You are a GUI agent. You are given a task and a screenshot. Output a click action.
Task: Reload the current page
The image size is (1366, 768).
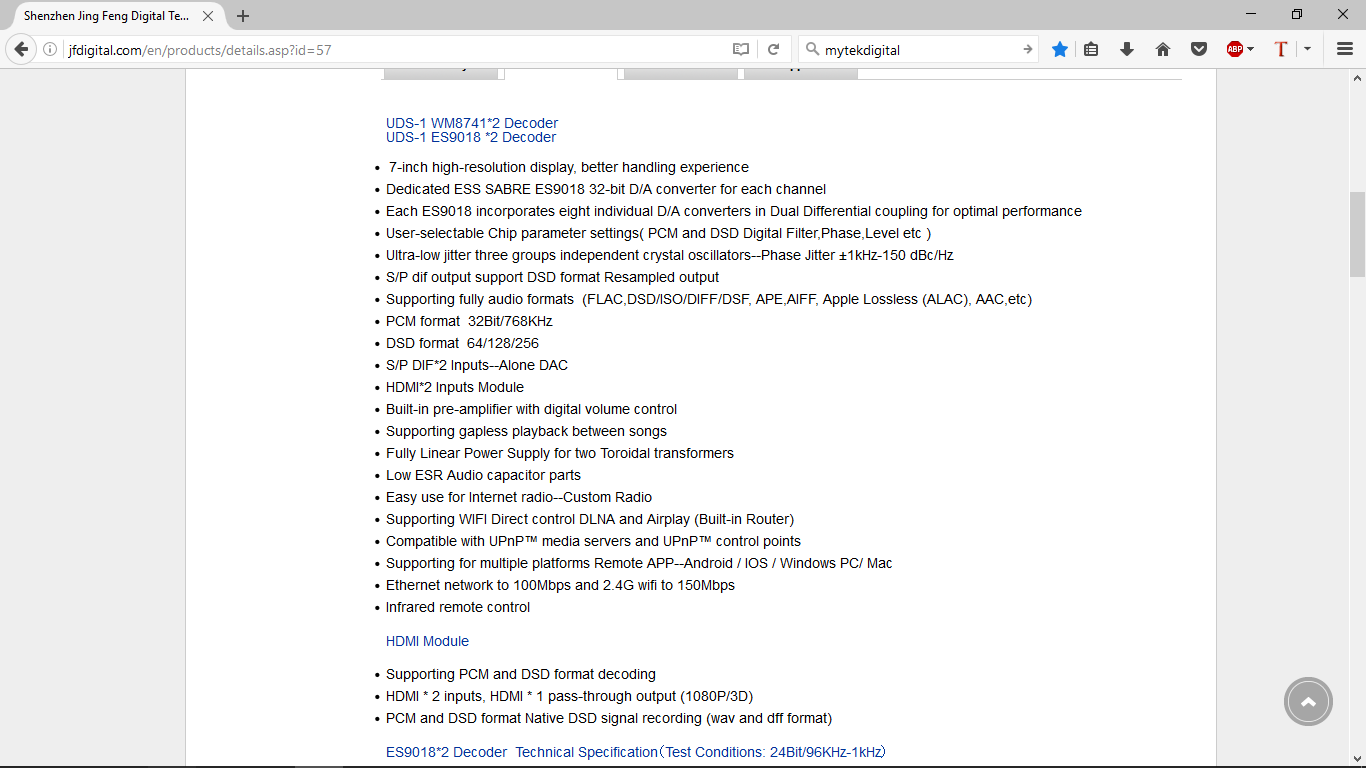(x=773, y=49)
